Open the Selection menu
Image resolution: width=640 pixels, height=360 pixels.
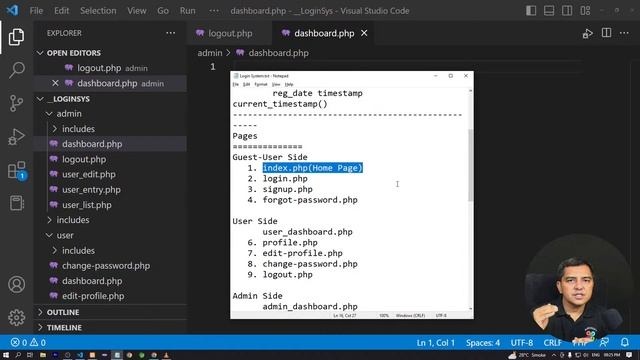click(98, 11)
